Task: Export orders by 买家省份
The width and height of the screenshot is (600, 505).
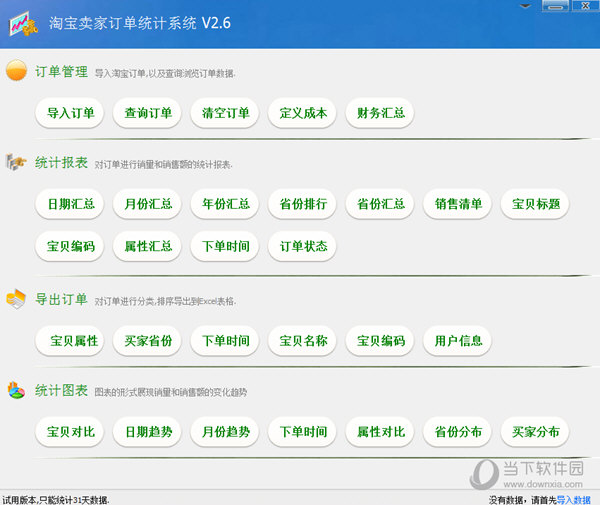Action: pyautogui.click(x=147, y=340)
